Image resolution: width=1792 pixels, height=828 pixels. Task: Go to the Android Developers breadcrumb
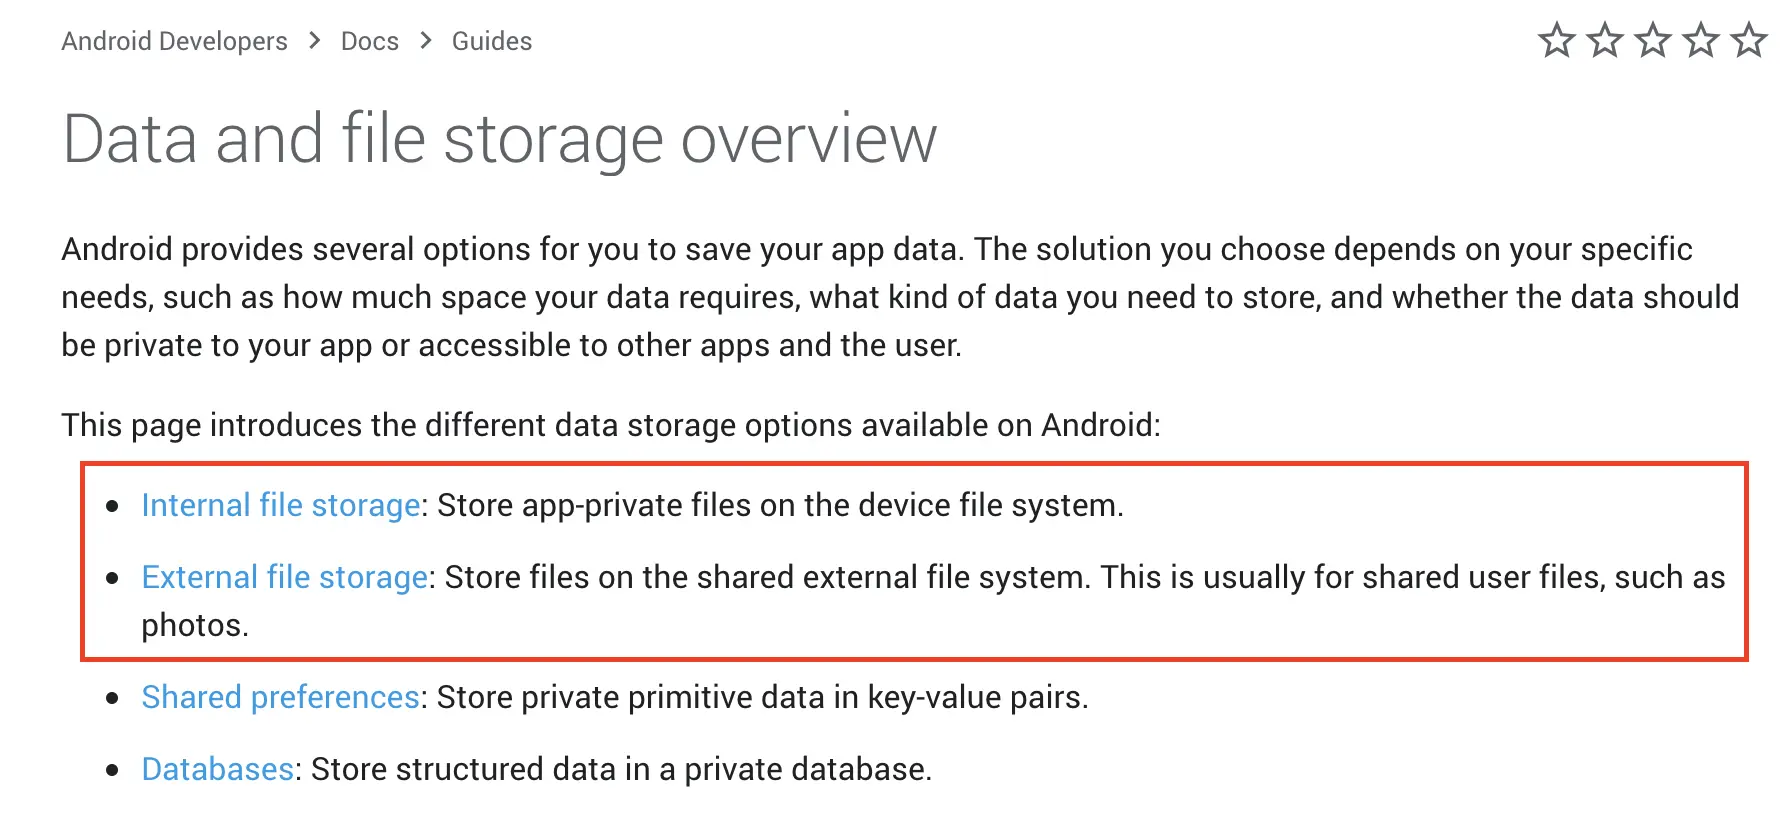click(174, 41)
